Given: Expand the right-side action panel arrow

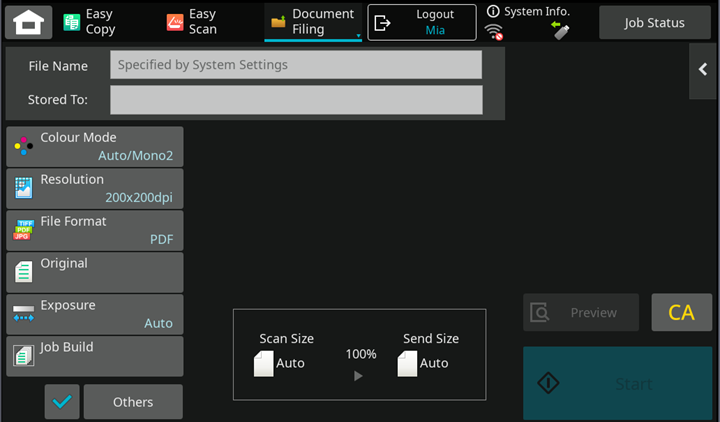Looking at the screenshot, I should click(703, 68).
